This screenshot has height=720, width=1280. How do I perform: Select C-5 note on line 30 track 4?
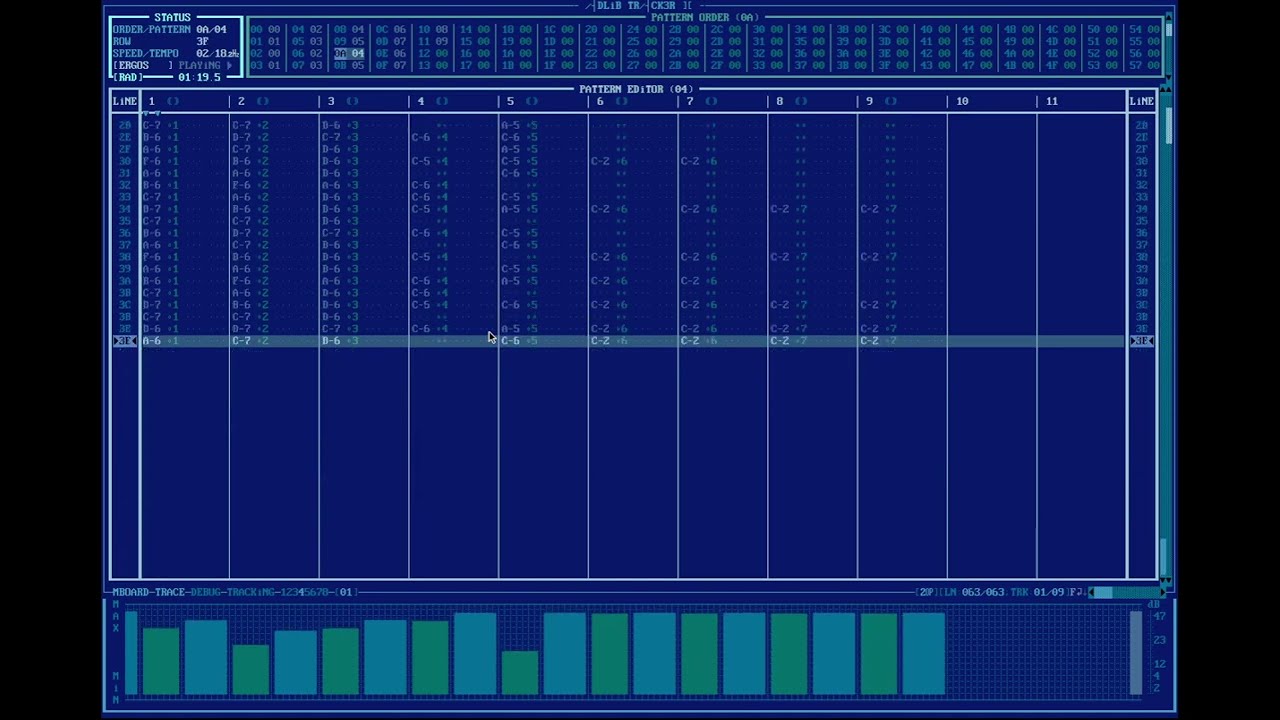point(422,161)
